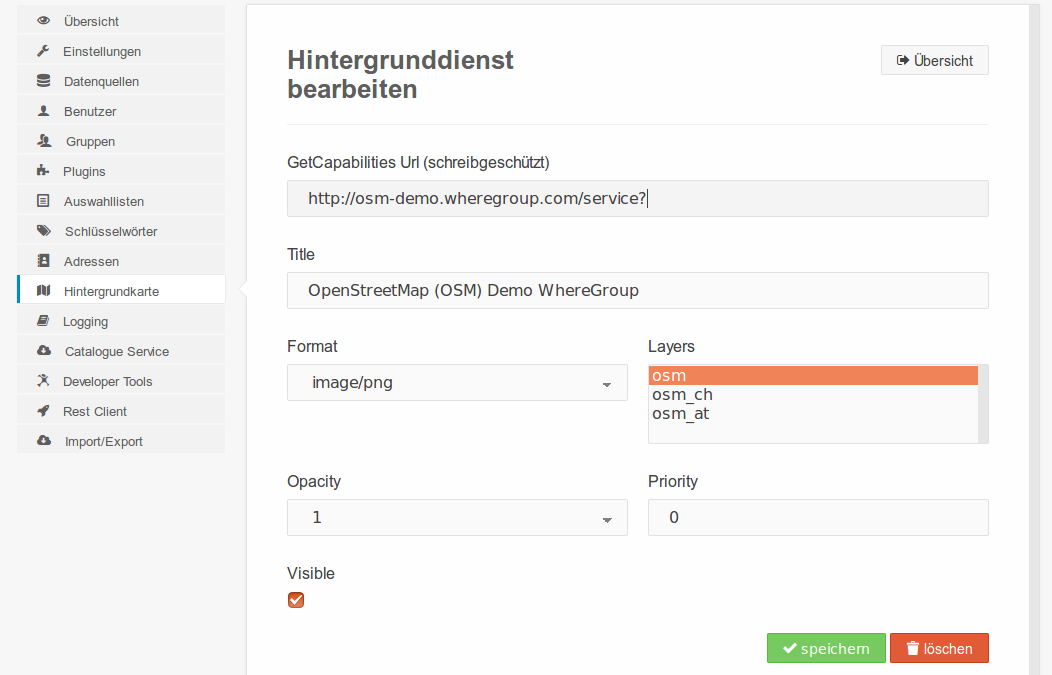
Task: Navigate to Plugins
Action: coord(121,171)
